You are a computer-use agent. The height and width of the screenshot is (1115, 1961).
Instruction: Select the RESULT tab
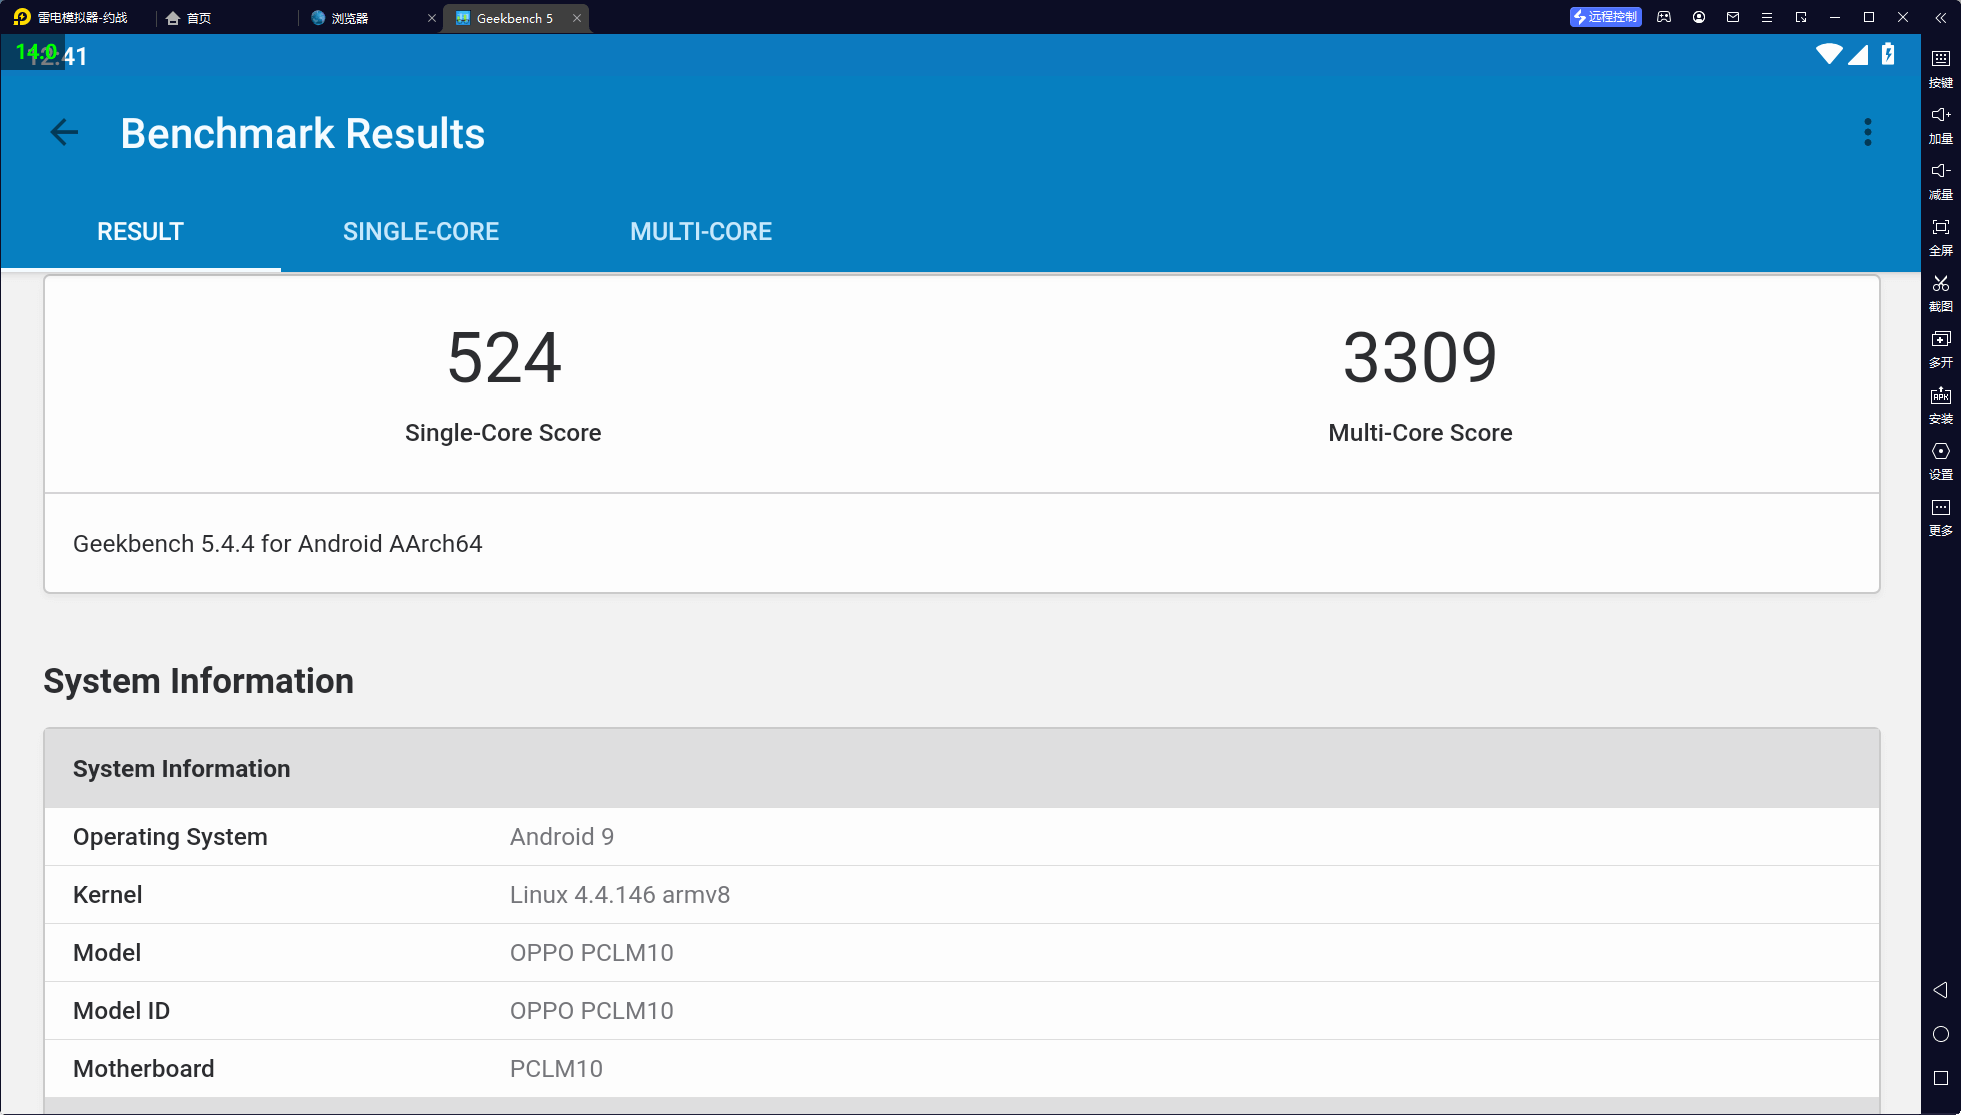coord(140,231)
